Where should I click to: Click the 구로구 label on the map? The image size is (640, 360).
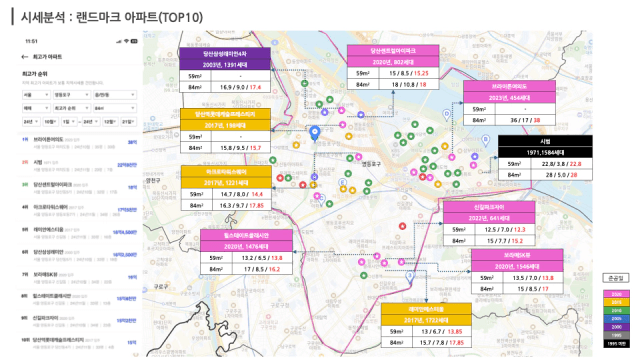click(161, 287)
